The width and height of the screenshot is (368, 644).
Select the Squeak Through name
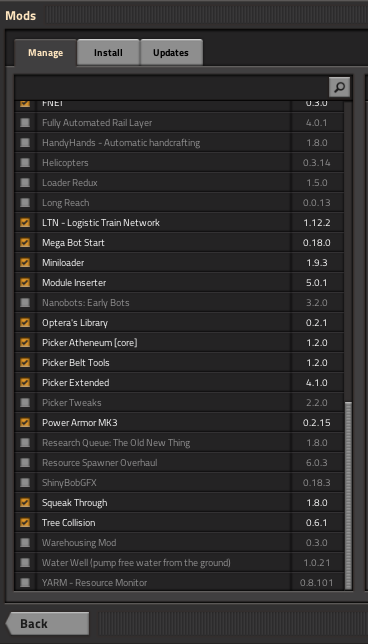74,503
